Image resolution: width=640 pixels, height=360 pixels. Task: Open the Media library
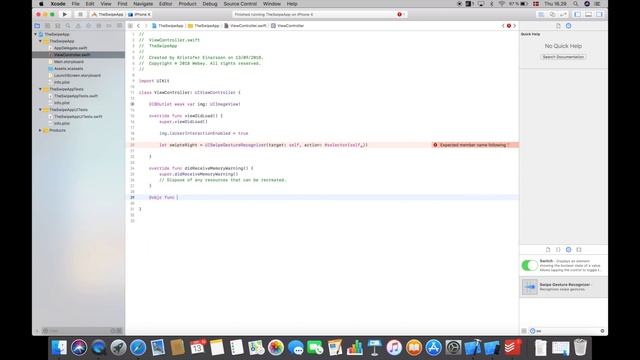[579, 249]
